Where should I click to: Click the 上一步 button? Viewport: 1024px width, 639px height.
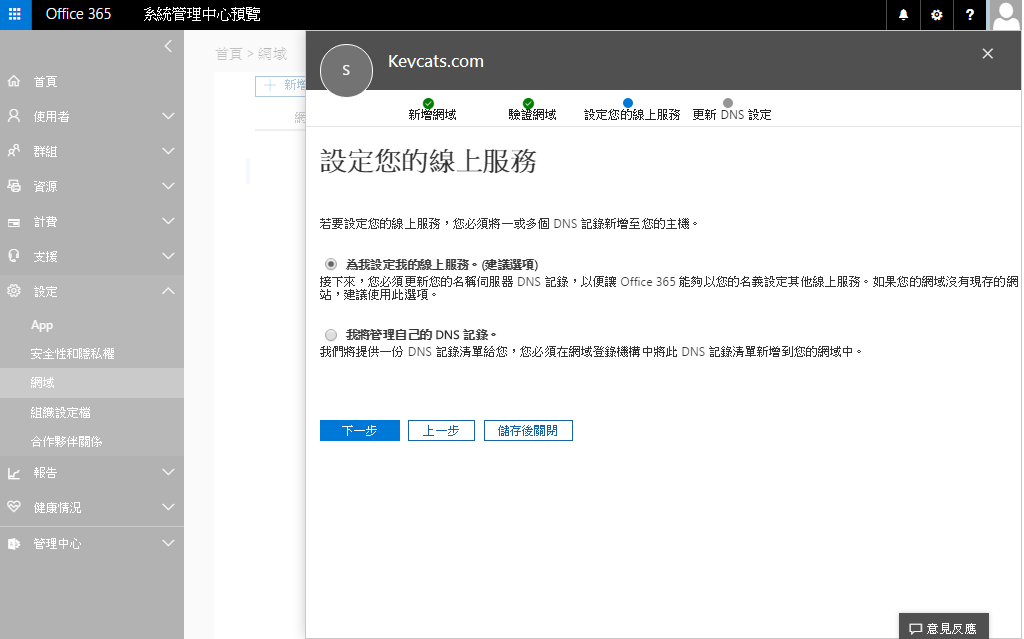coord(441,431)
